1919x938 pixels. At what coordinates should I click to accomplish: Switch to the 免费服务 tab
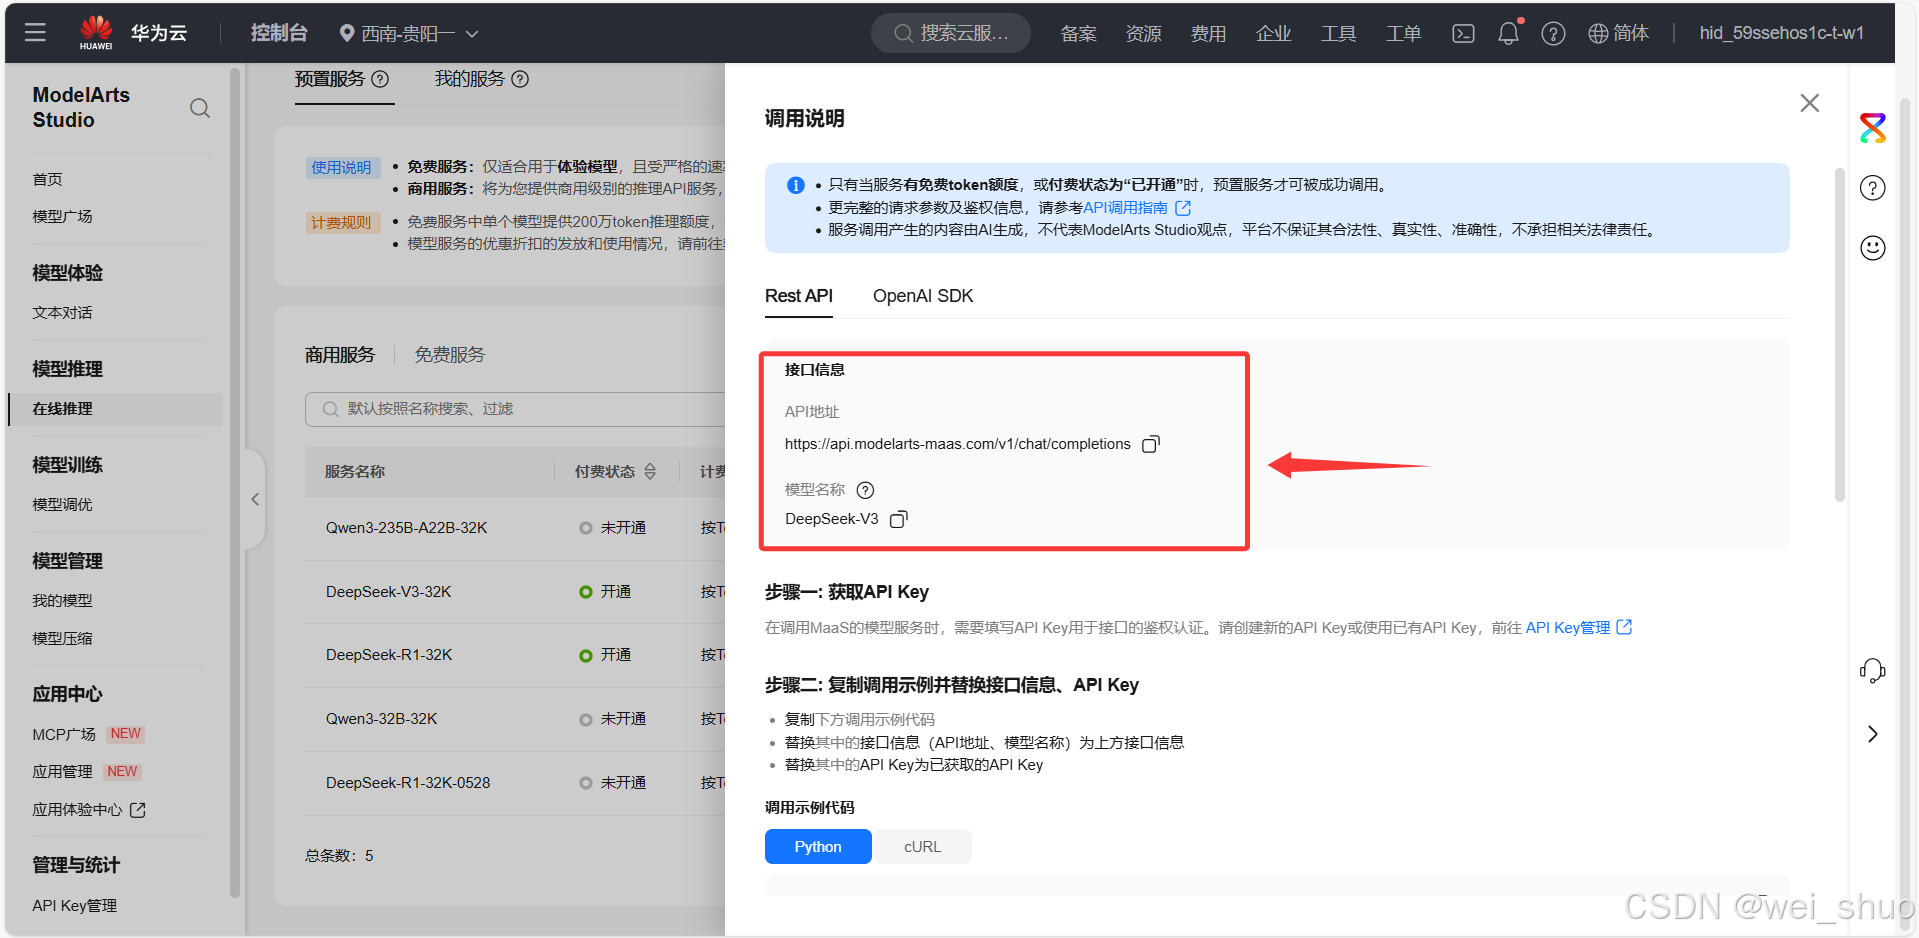(449, 353)
